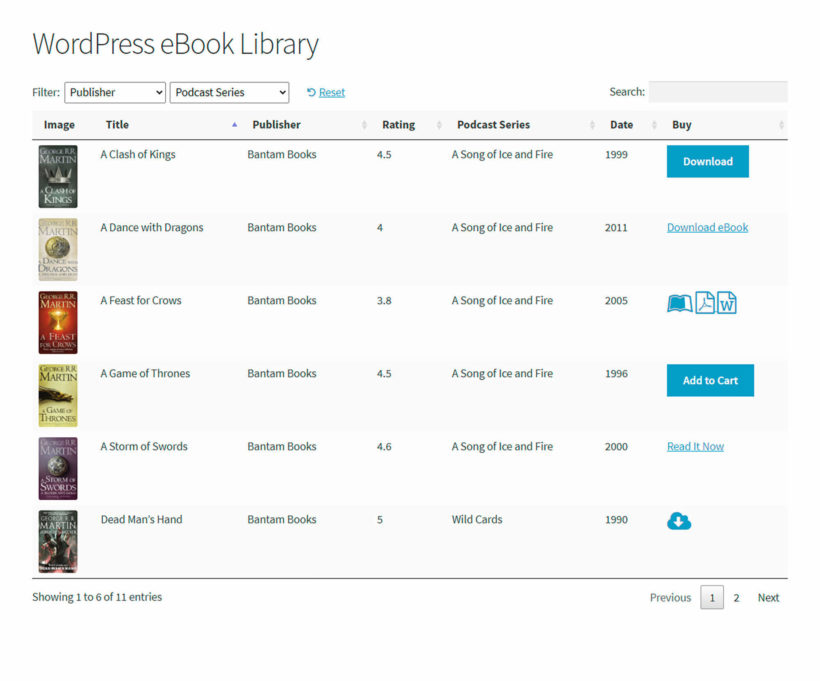
Task: Click Add to Cart for A Game of Thrones
Action: 710,380
